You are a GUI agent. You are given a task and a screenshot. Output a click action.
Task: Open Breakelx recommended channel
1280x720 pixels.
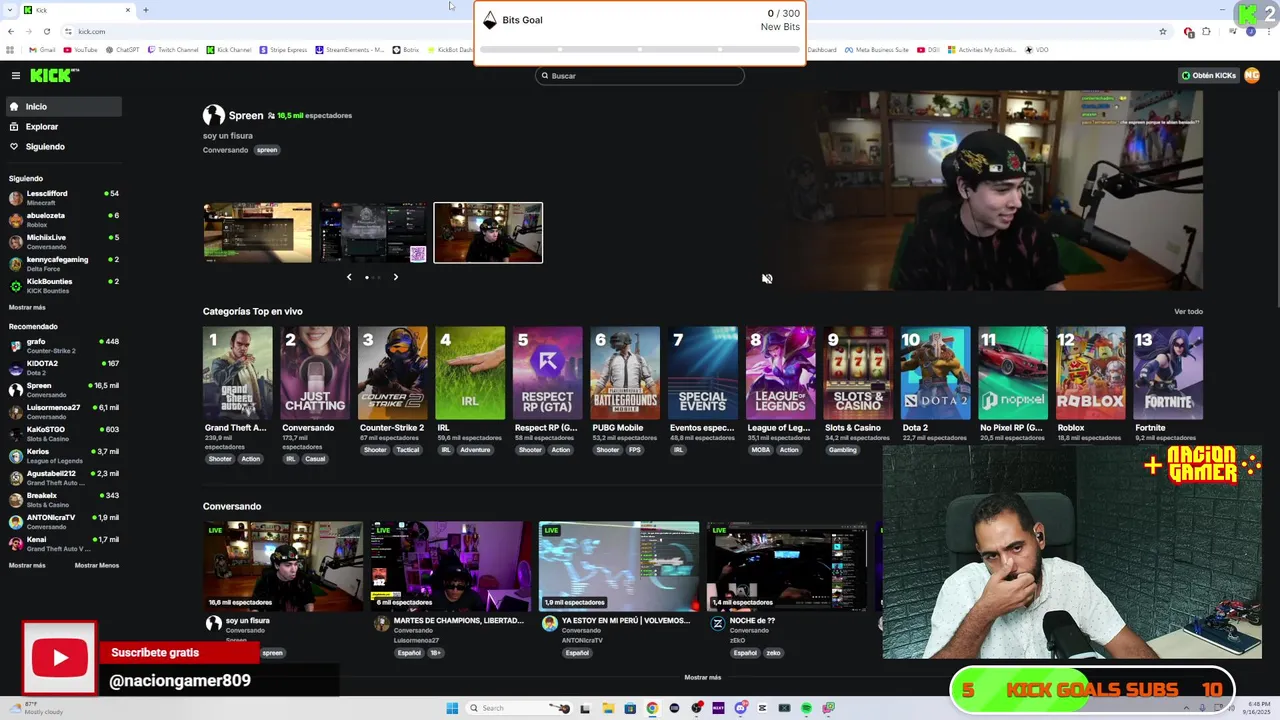coord(62,499)
